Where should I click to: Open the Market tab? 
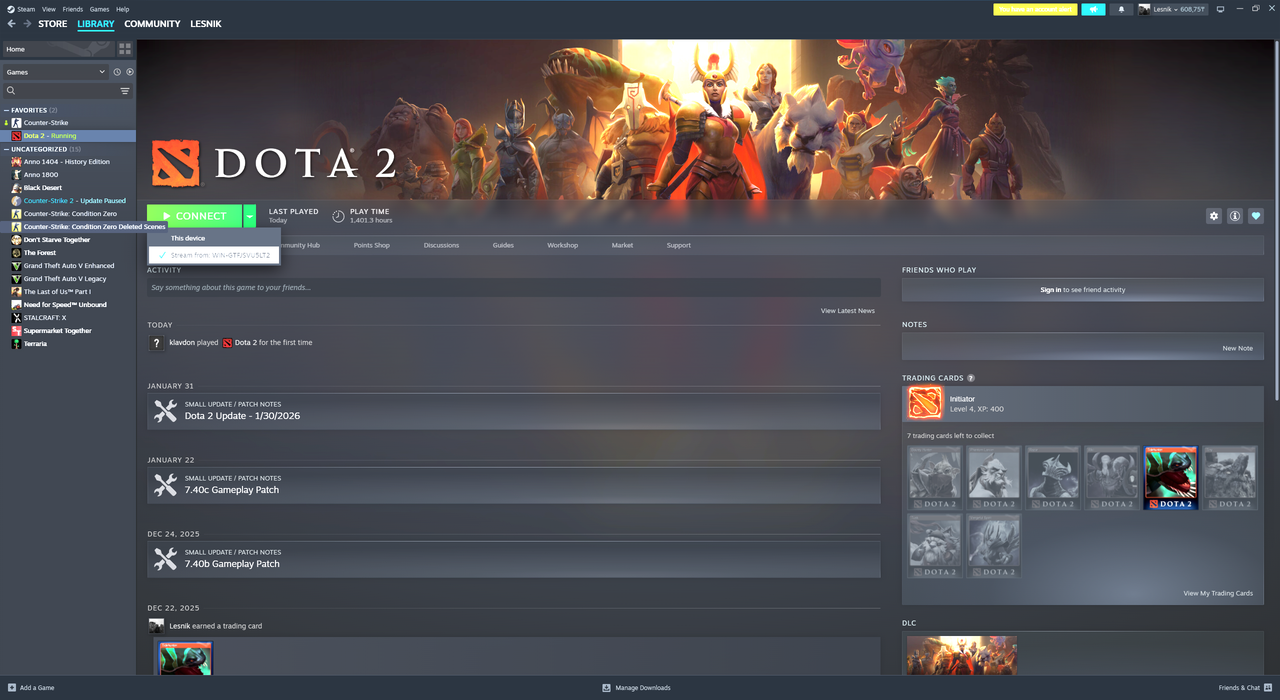(622, 245)
